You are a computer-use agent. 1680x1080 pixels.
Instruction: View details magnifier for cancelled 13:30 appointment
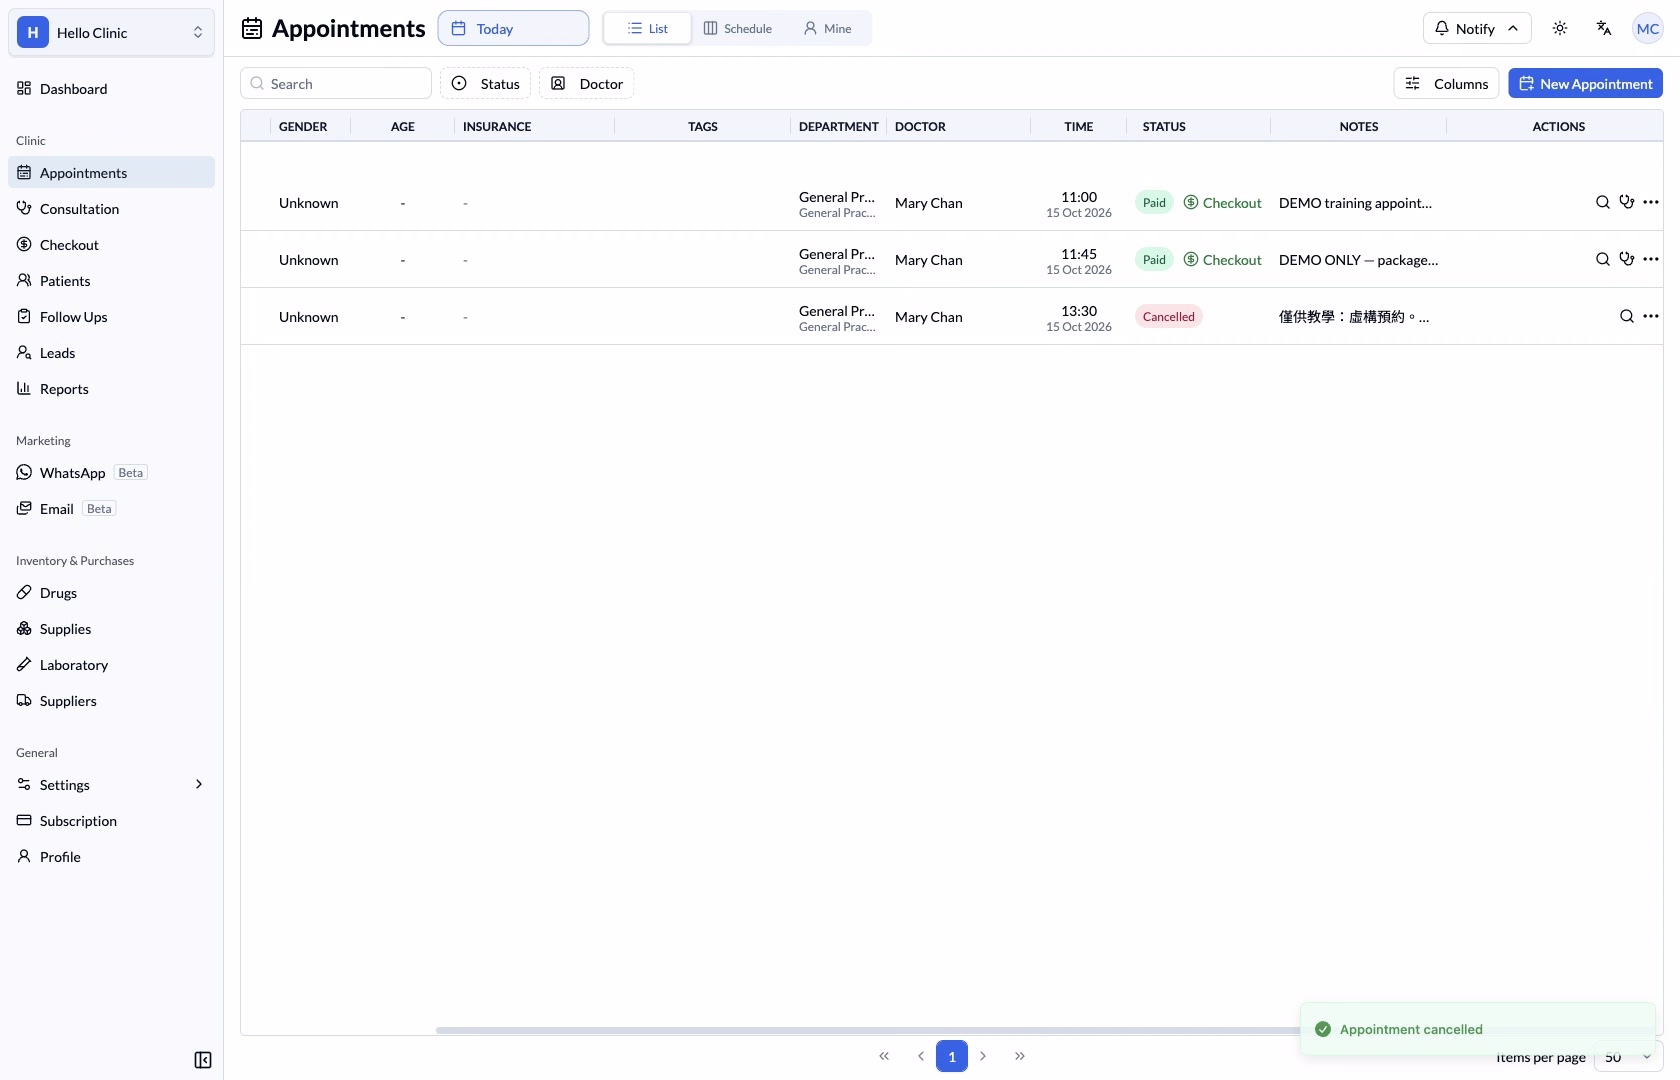click(1627, 316)
